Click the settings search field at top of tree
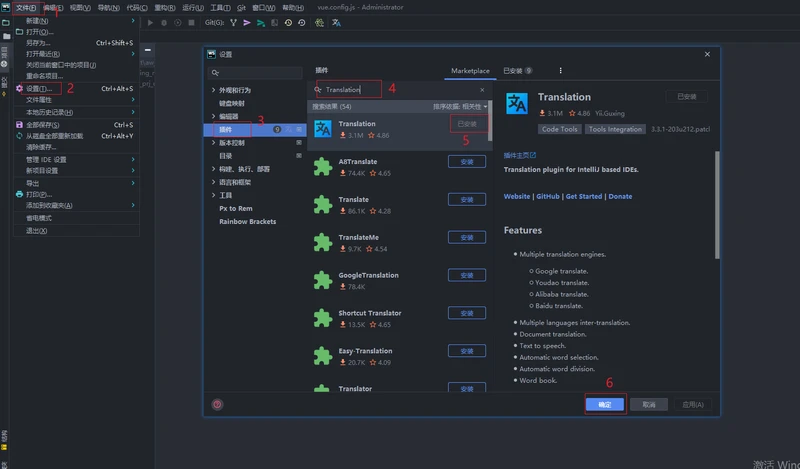Image resolution: width=800 pixels, height=469 pixels. (x=255, y=72)
